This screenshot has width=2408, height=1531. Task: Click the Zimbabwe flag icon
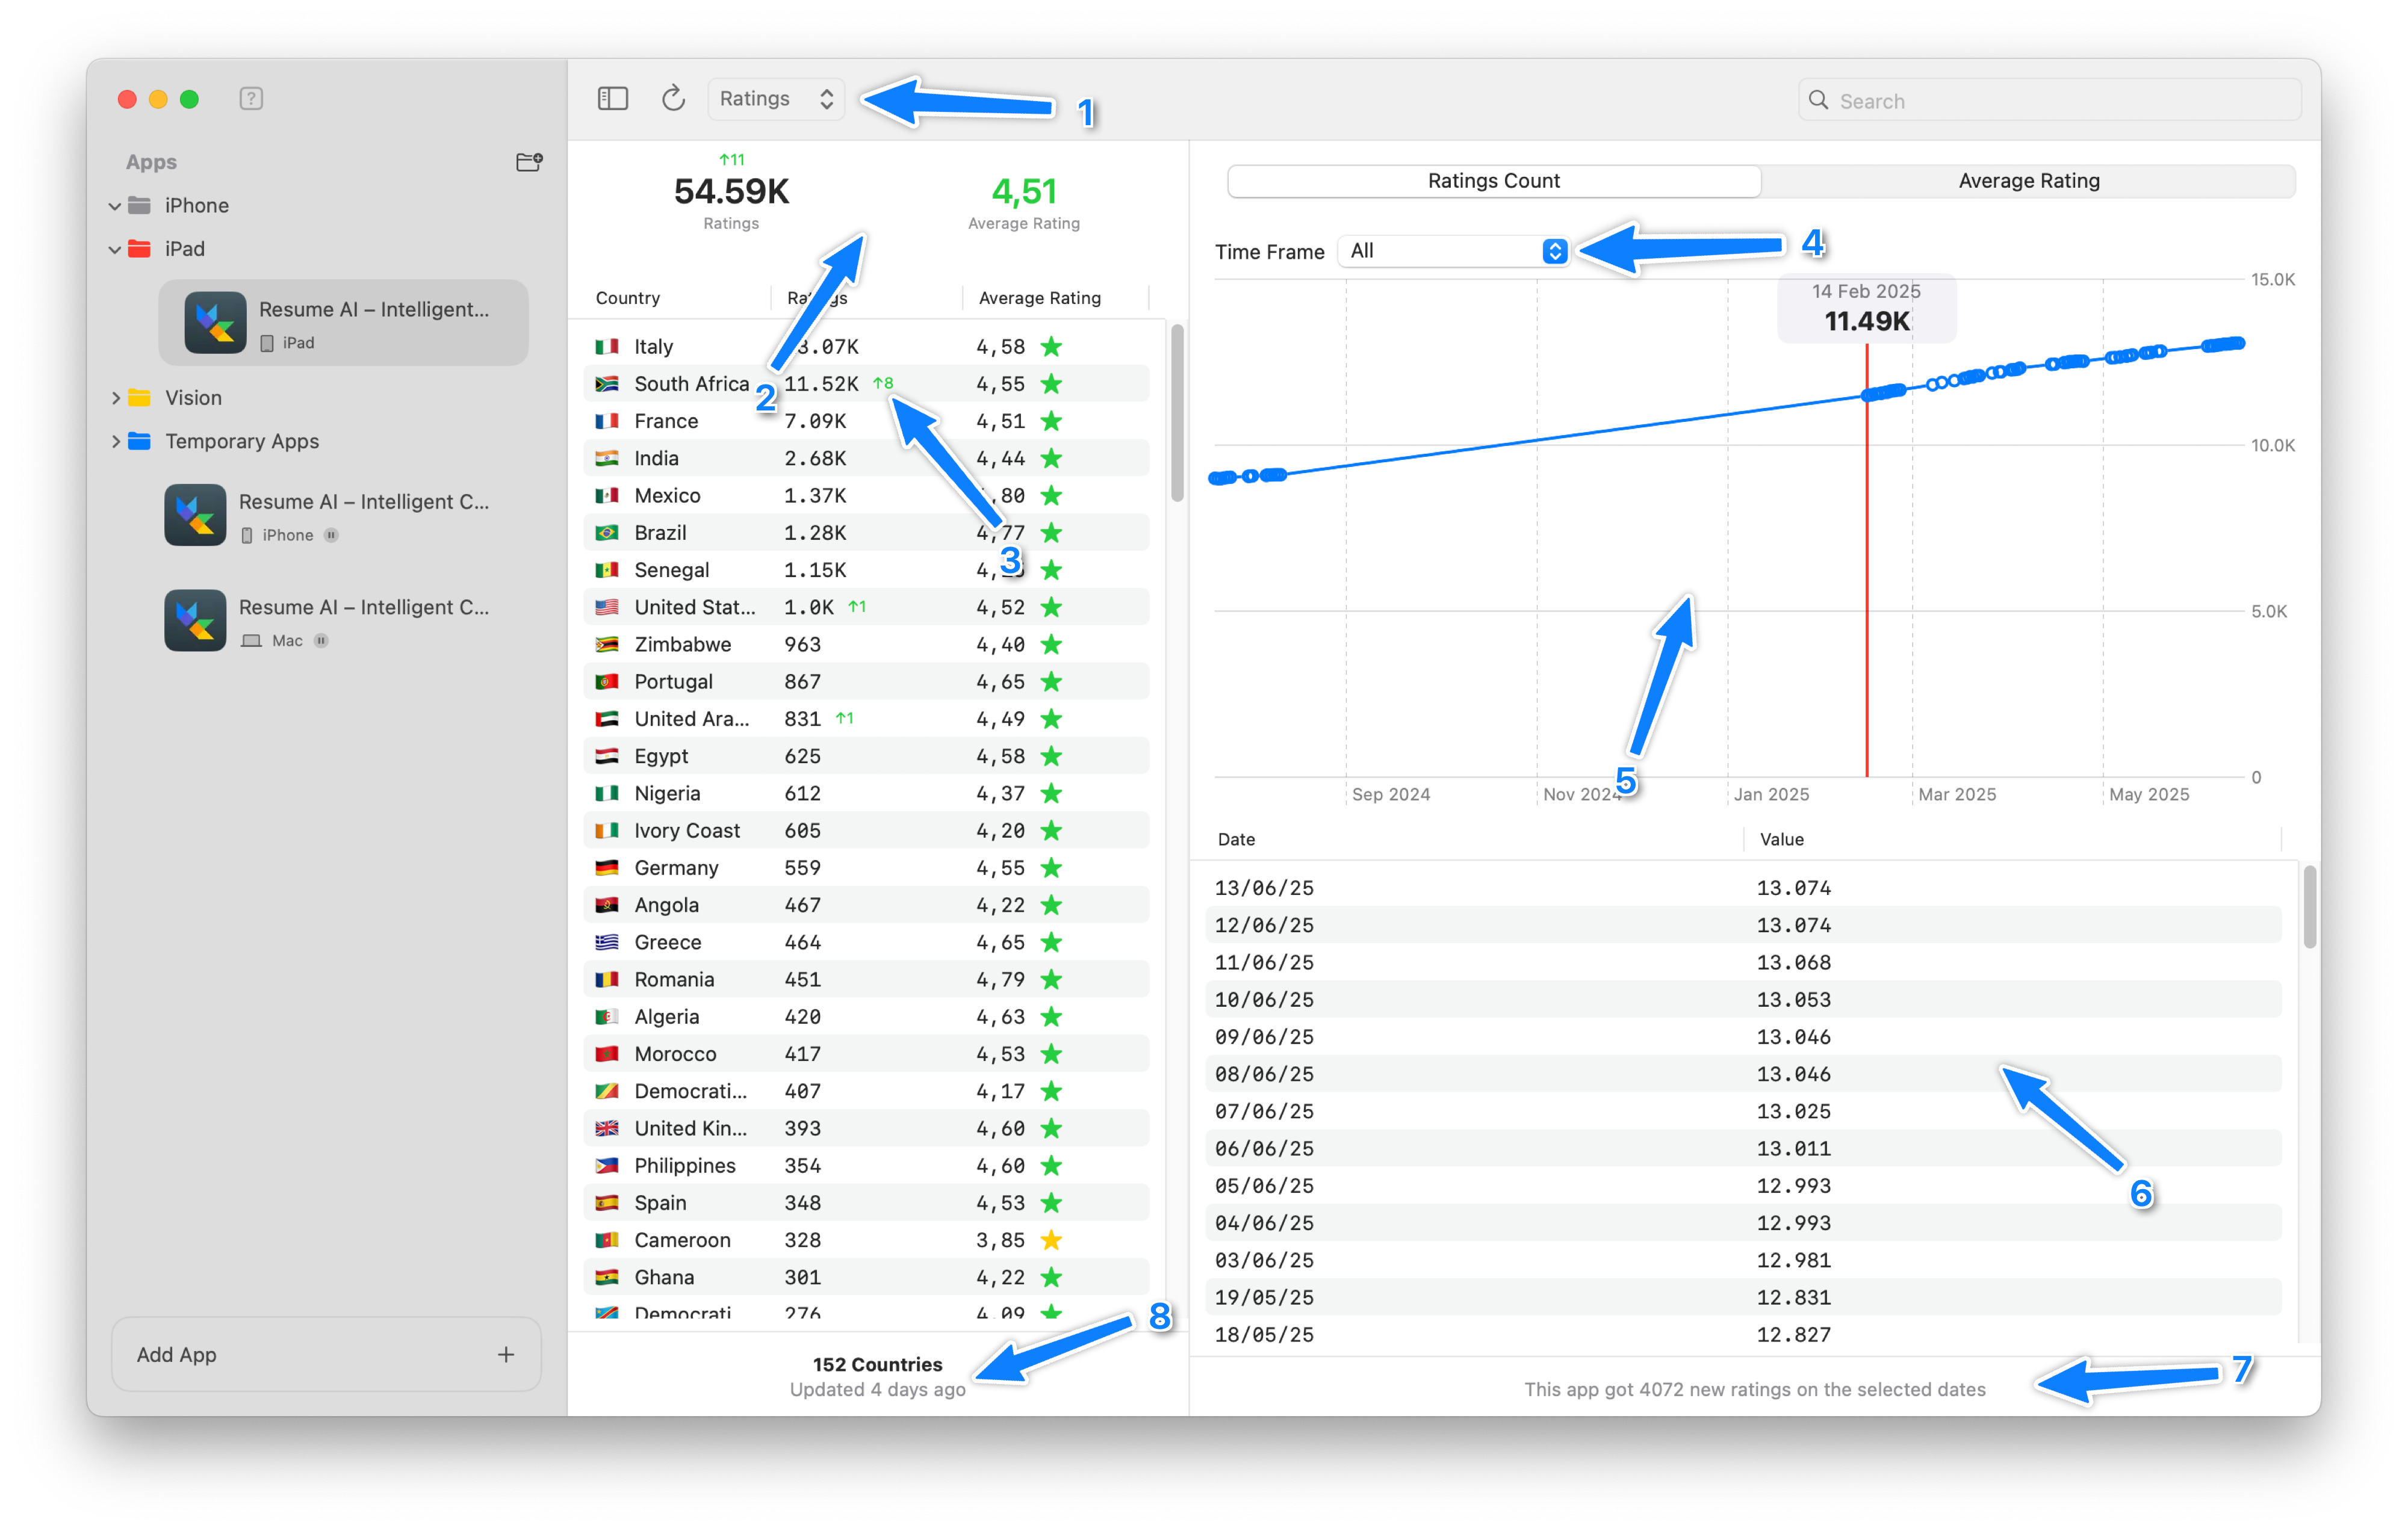point(606,645)
